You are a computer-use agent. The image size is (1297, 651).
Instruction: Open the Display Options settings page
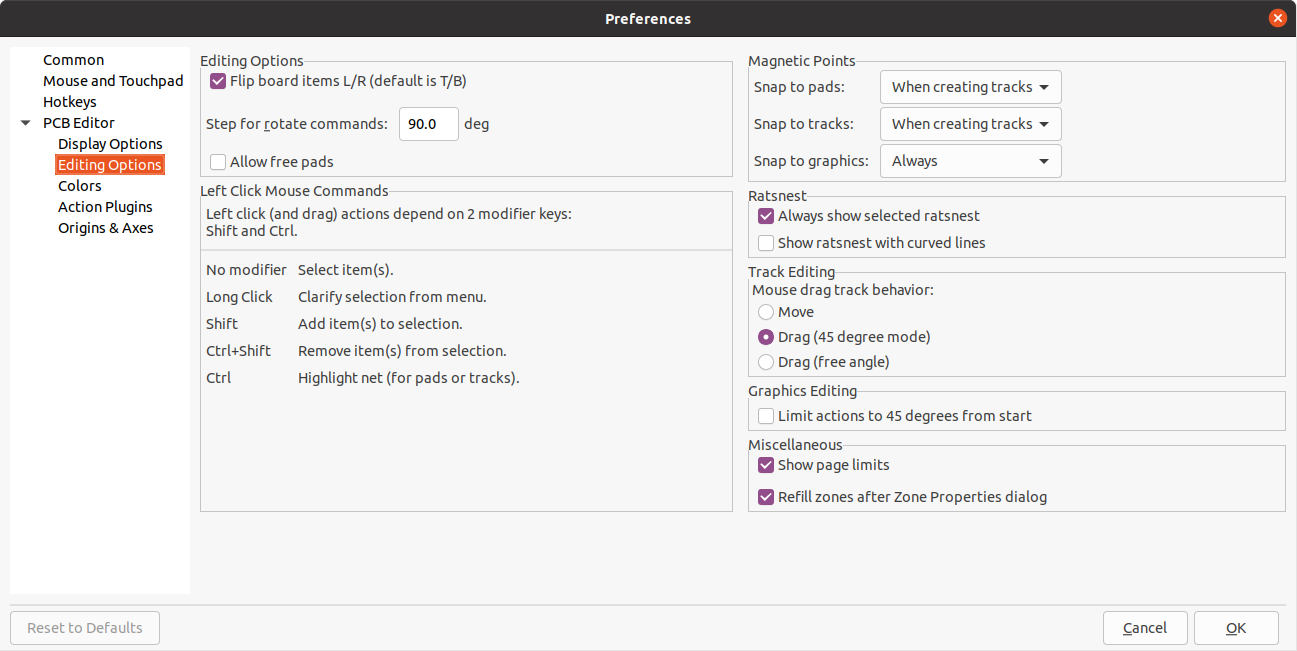pyautogui.click(x=110, y=143)
